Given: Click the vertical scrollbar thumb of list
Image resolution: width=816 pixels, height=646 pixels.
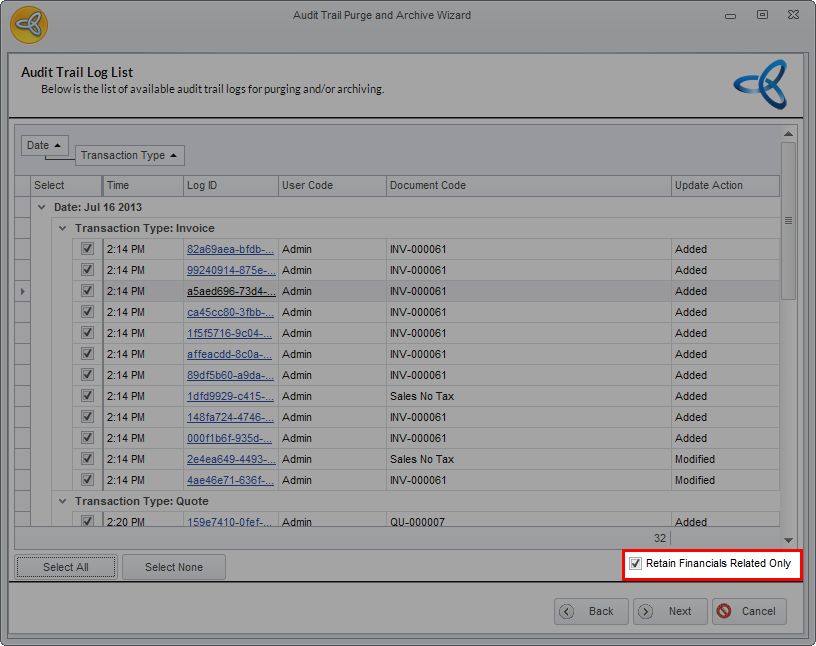Looking at the screenshot, I should (x=788, y=220).
